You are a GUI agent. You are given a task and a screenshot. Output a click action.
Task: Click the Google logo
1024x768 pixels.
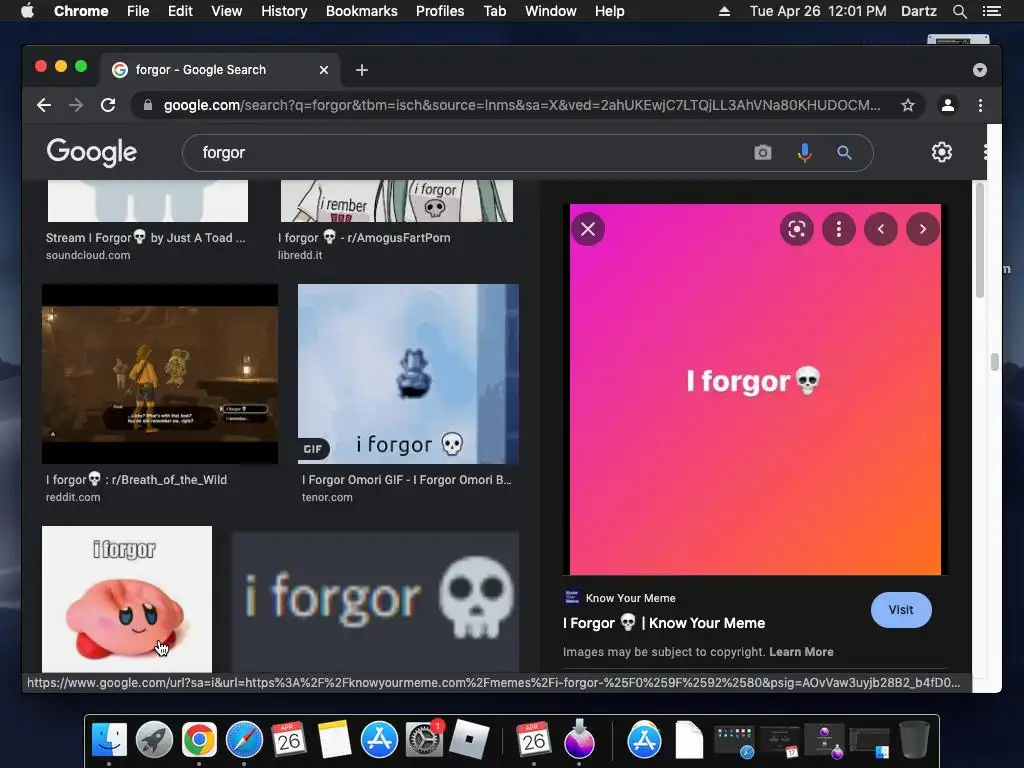(x=91, y=152)
